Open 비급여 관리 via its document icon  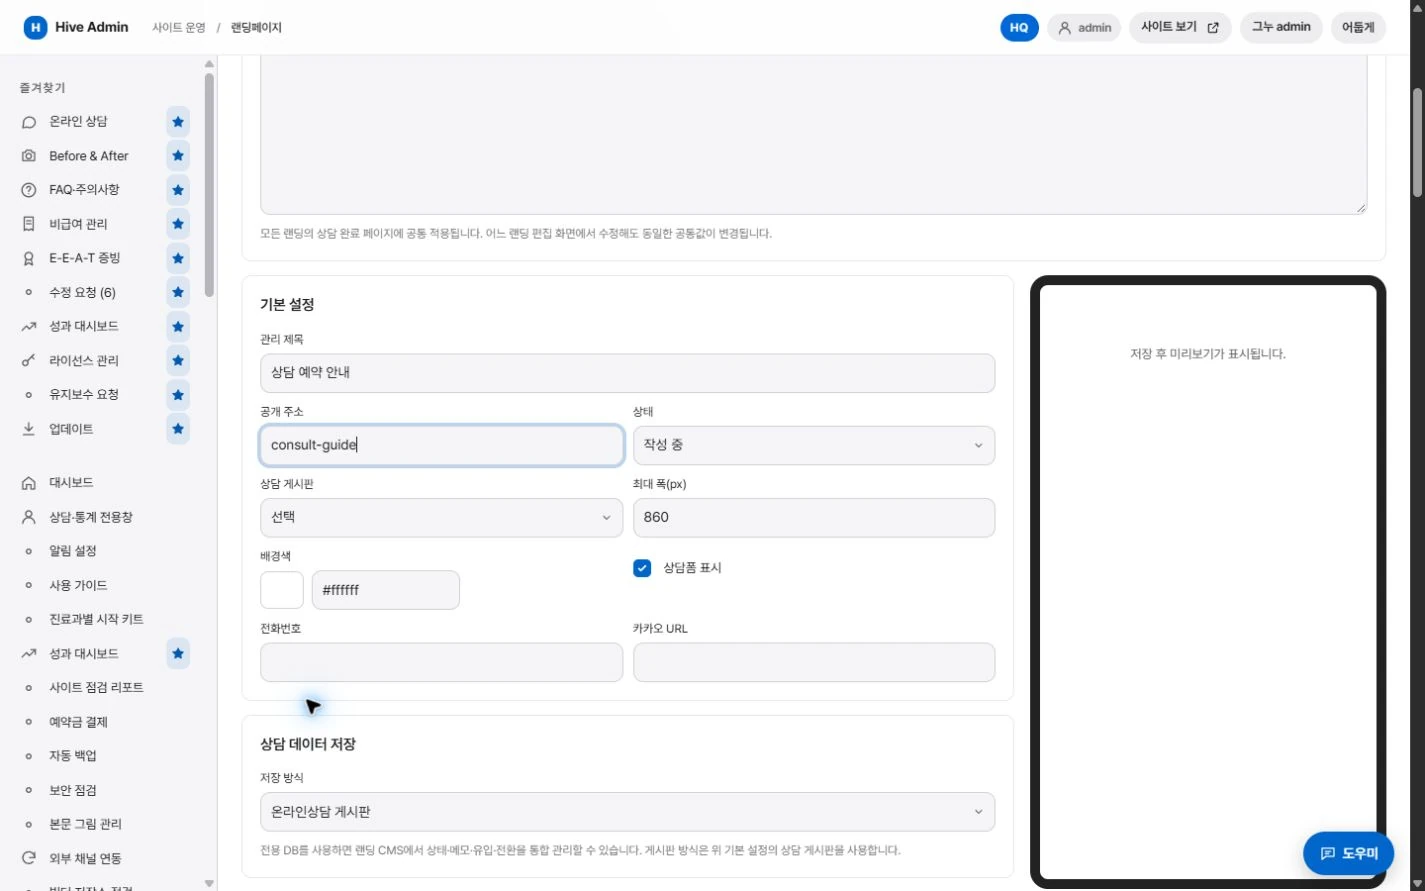click(x=29, y=224)
